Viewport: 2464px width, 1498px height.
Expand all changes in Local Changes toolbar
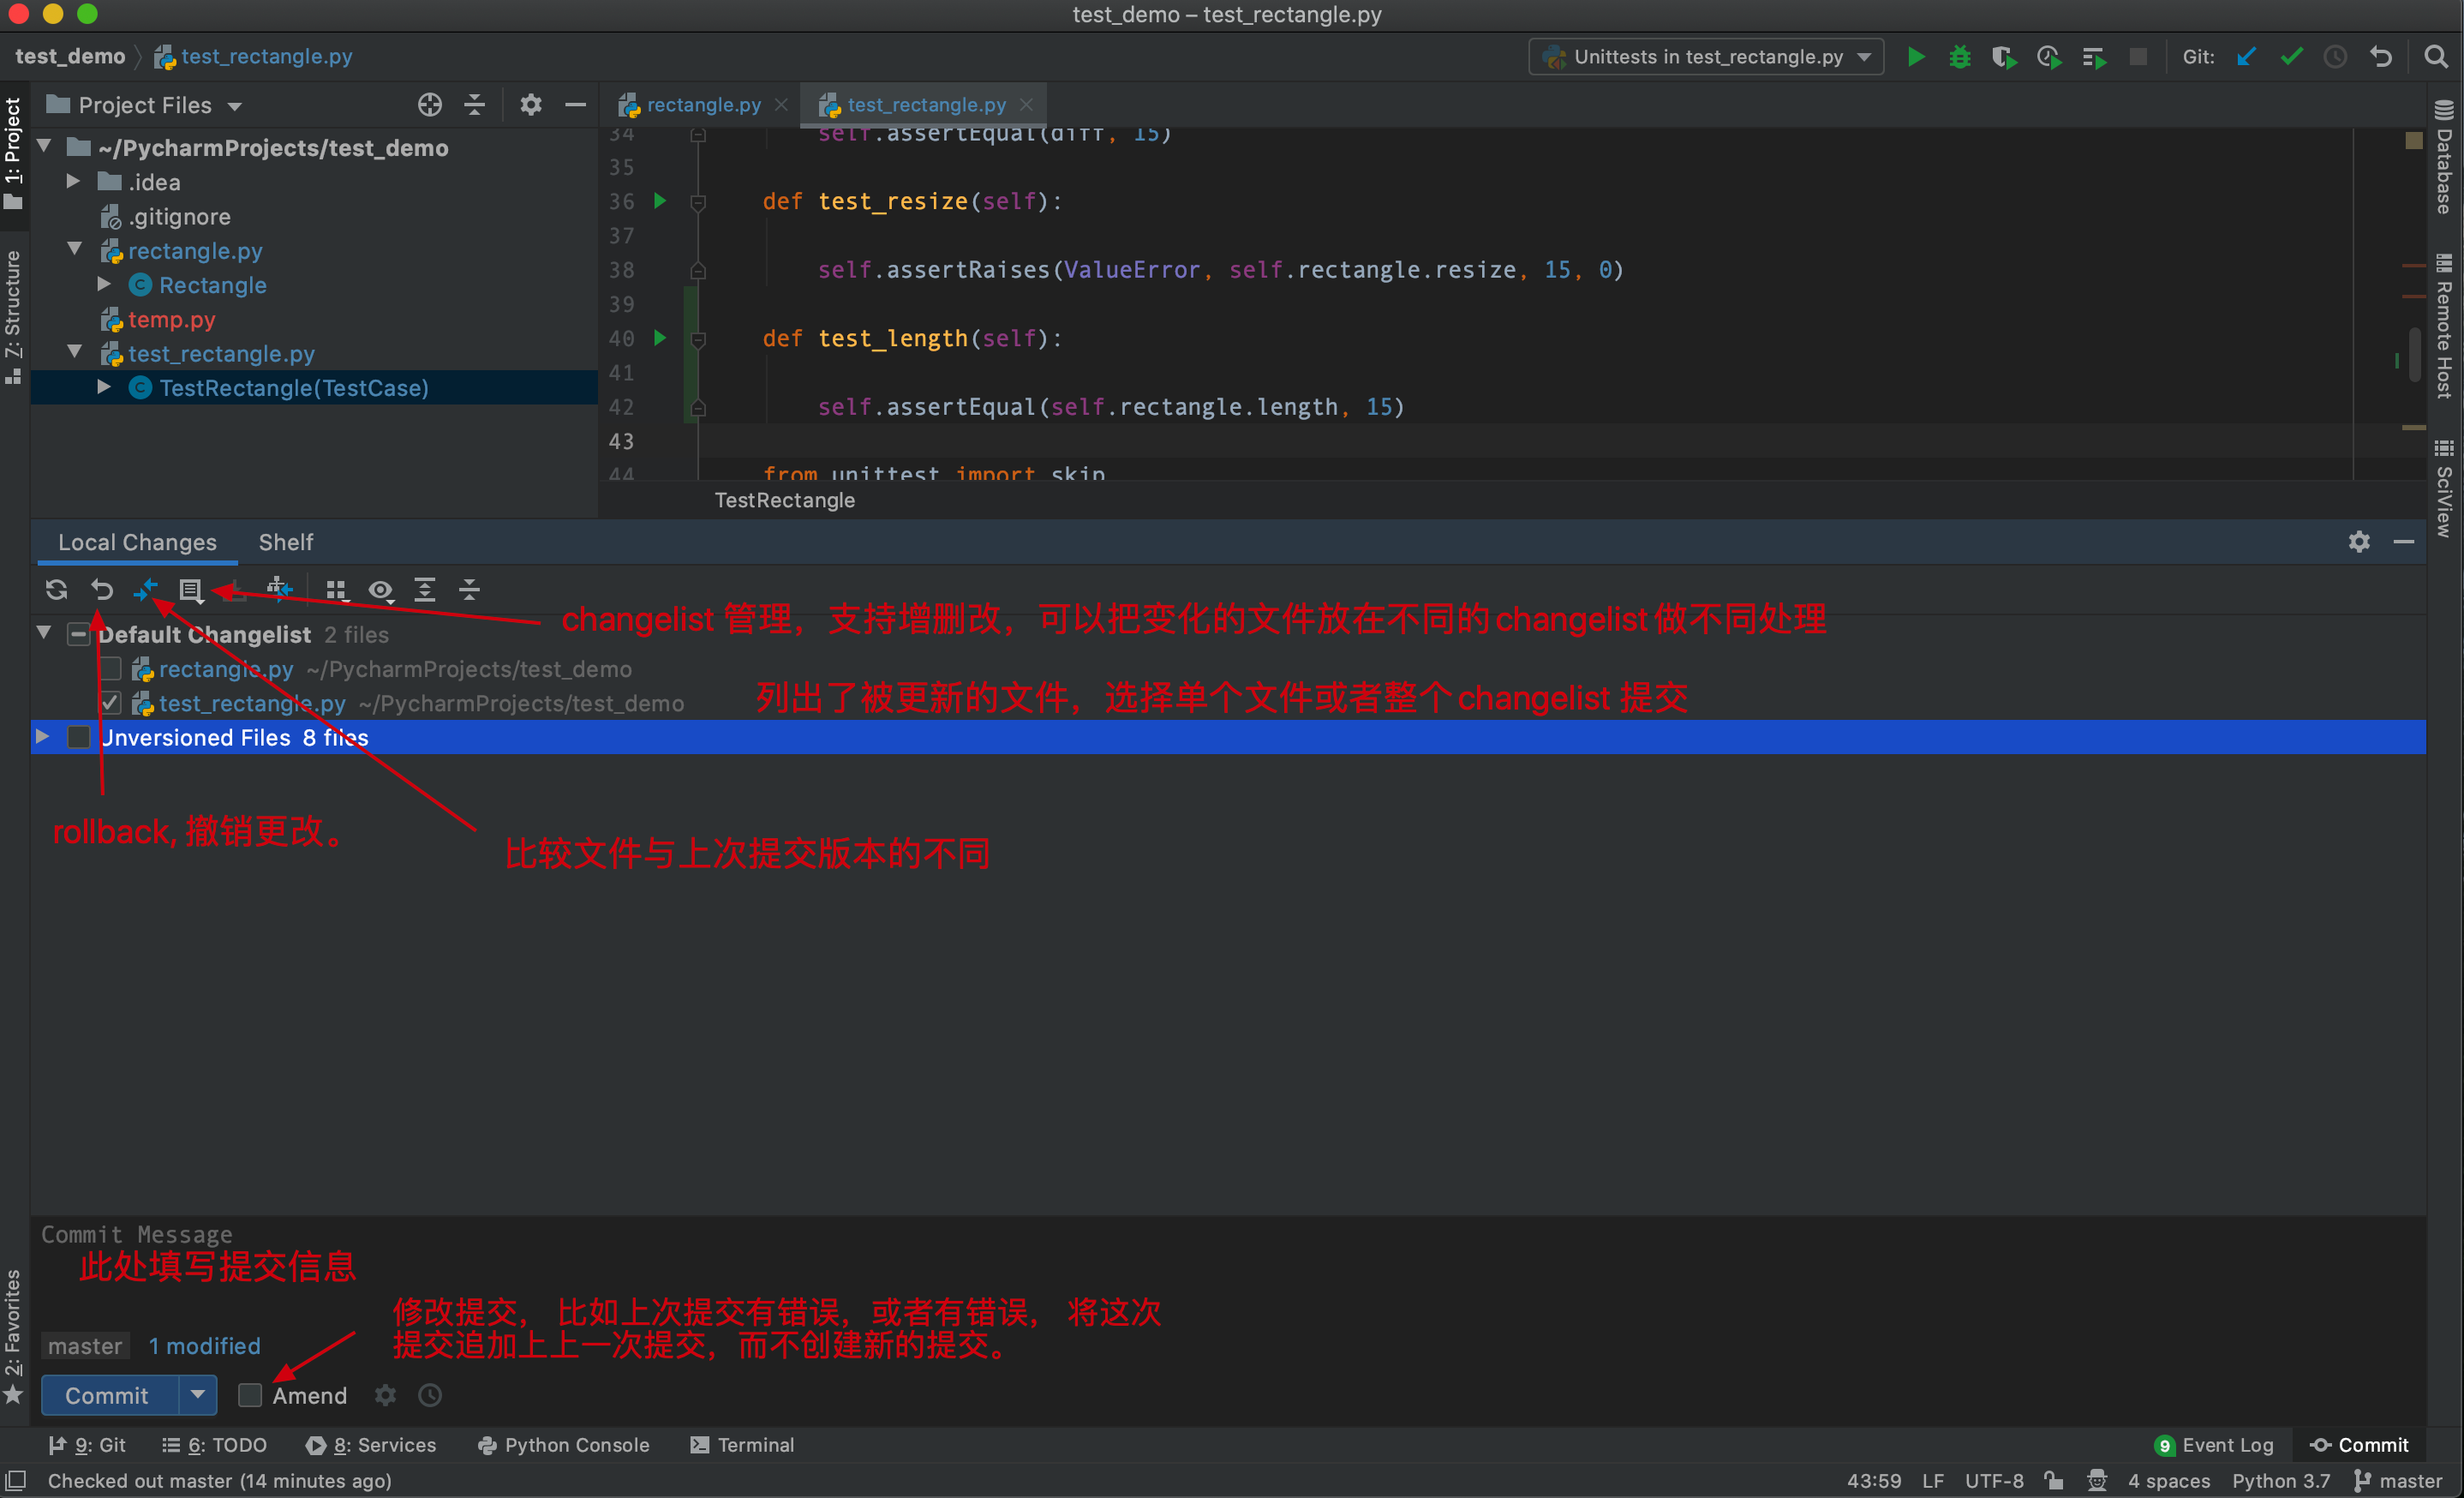424,590
